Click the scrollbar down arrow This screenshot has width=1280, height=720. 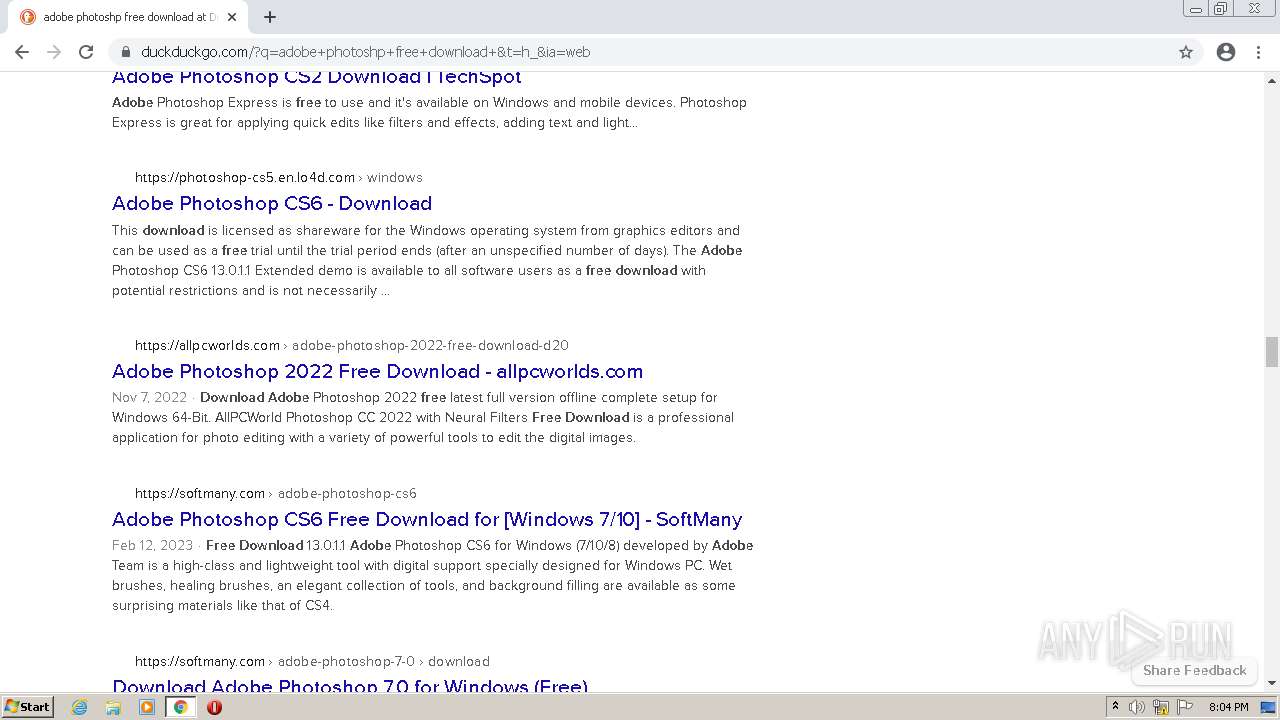point(1271,683)
